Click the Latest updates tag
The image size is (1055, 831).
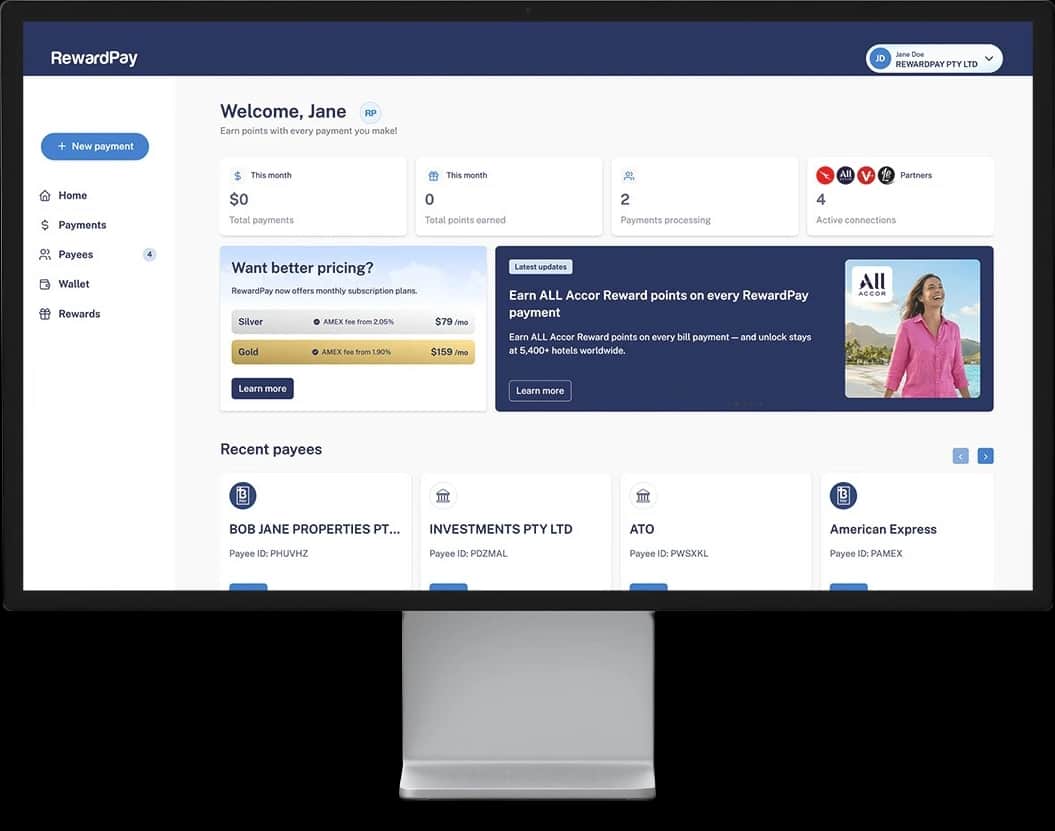click(x=540, y=267)
